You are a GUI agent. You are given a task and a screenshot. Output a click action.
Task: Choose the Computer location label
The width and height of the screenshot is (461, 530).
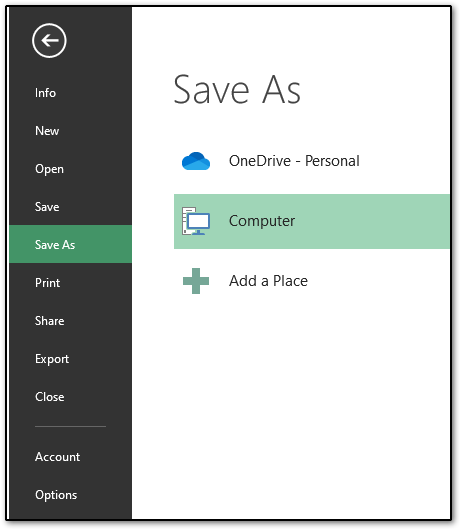coord(262,221)
